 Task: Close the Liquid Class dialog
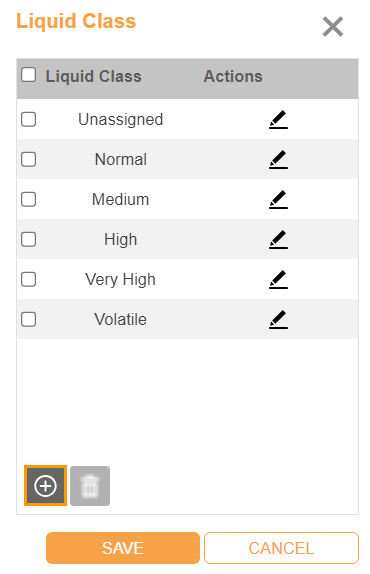click(x=333, y=26)
